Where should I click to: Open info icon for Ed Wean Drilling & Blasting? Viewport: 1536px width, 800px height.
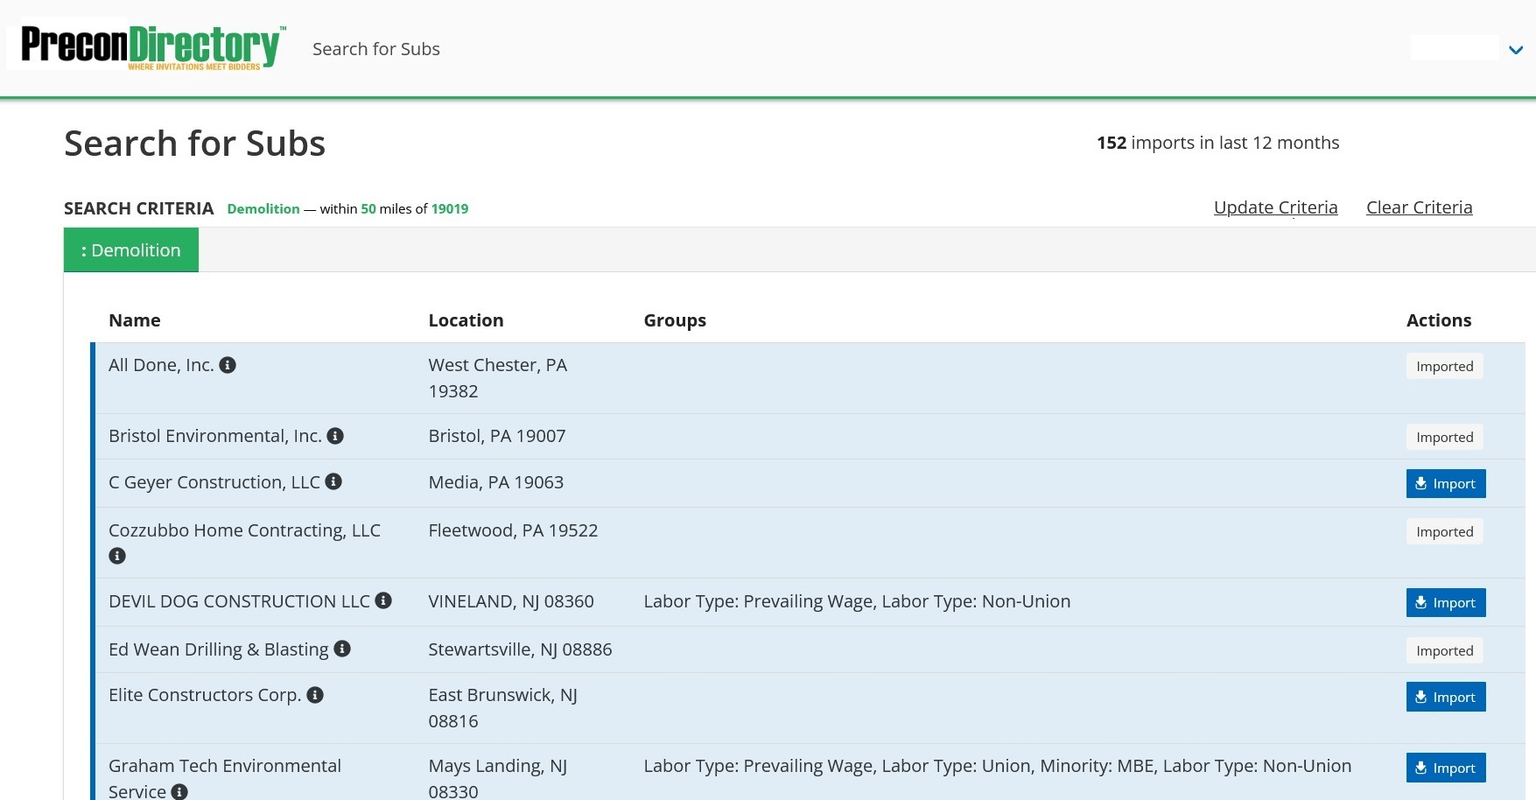pos(342,649)
